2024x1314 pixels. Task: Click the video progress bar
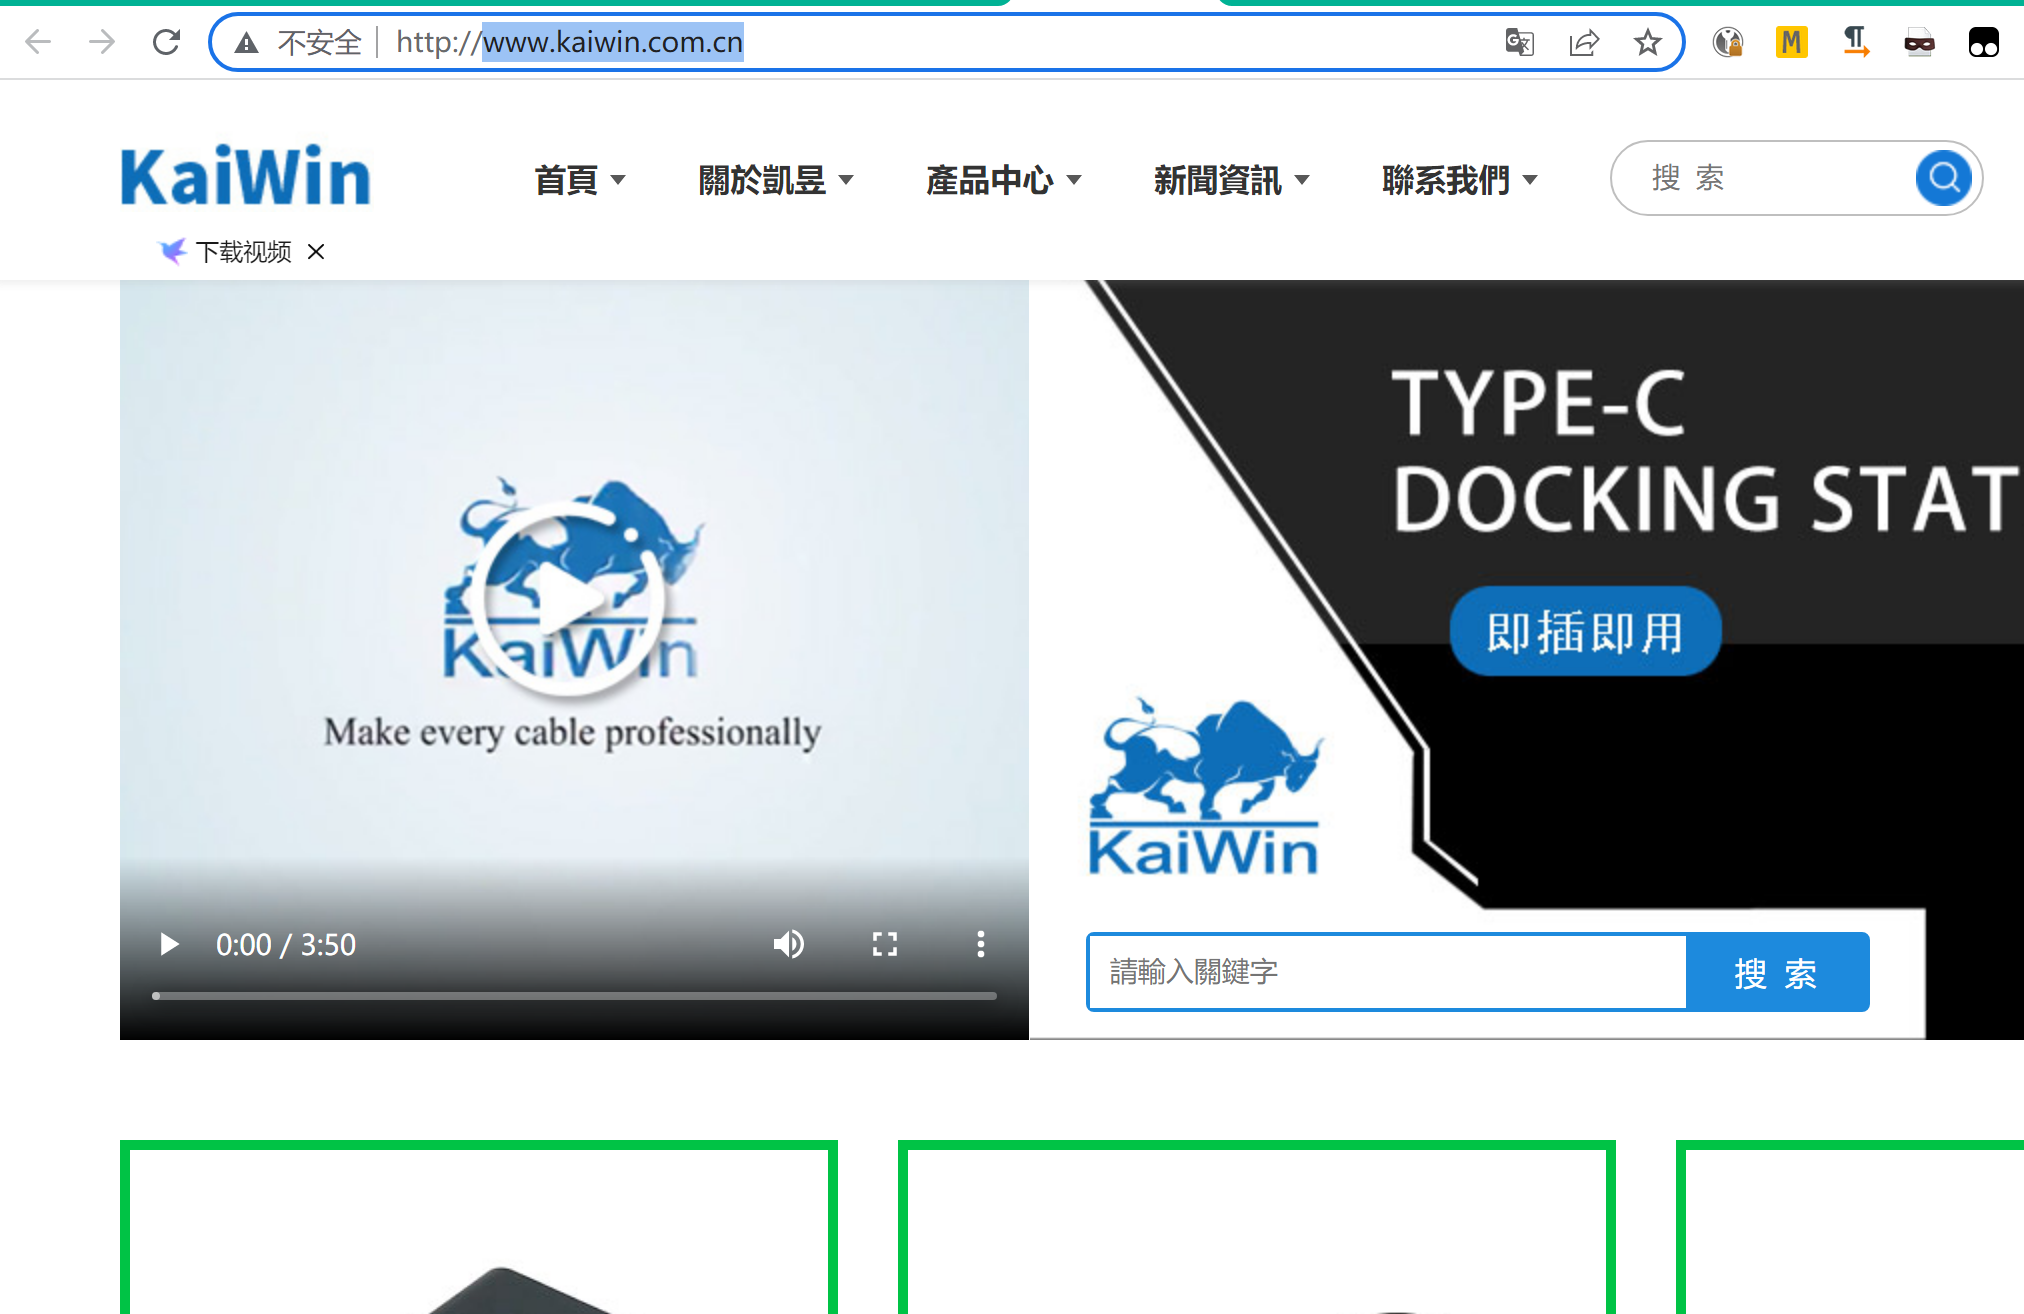tap(574, 996)
